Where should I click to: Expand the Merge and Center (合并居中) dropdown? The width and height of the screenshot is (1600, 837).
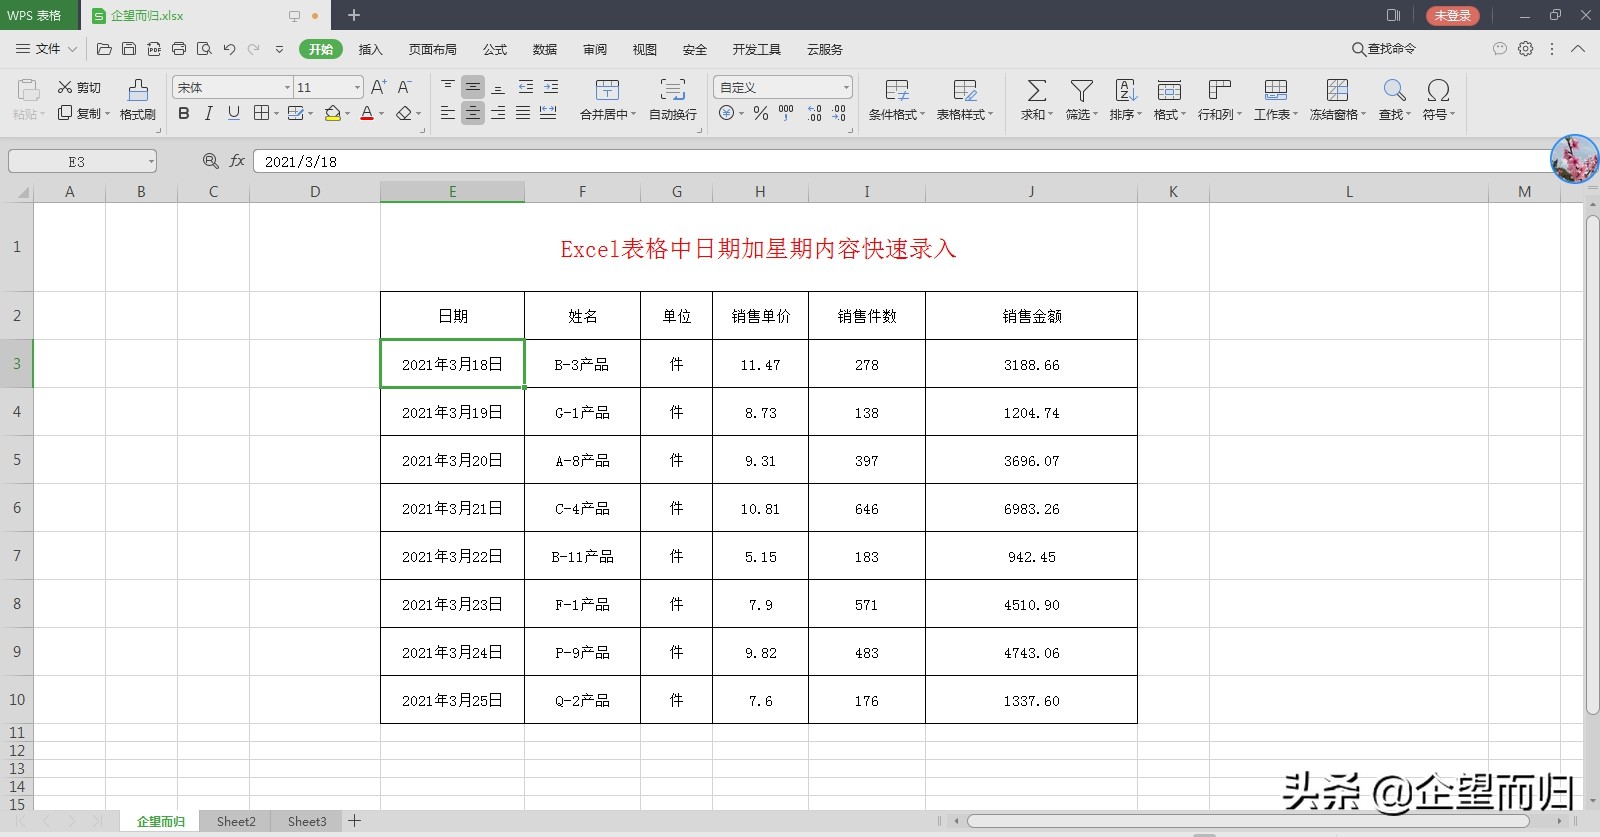(634, 115)
